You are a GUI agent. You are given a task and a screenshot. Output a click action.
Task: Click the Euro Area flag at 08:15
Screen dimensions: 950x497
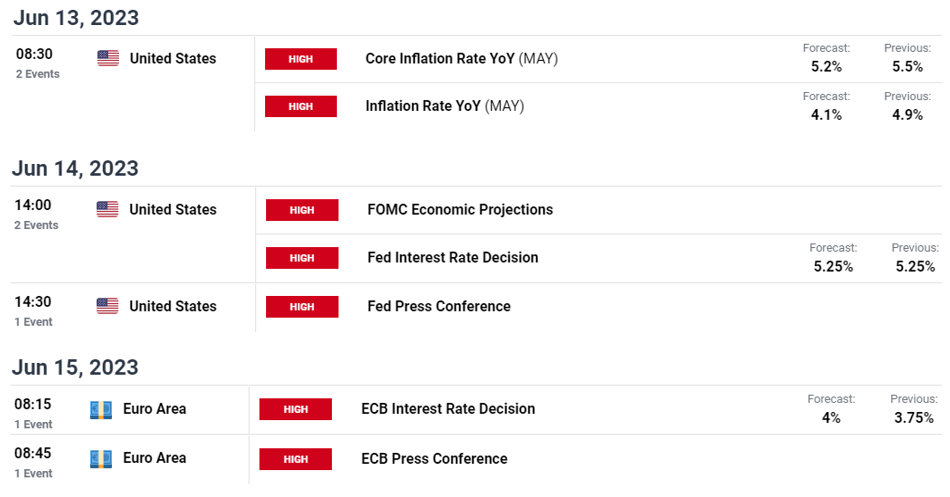coord(101,410)
